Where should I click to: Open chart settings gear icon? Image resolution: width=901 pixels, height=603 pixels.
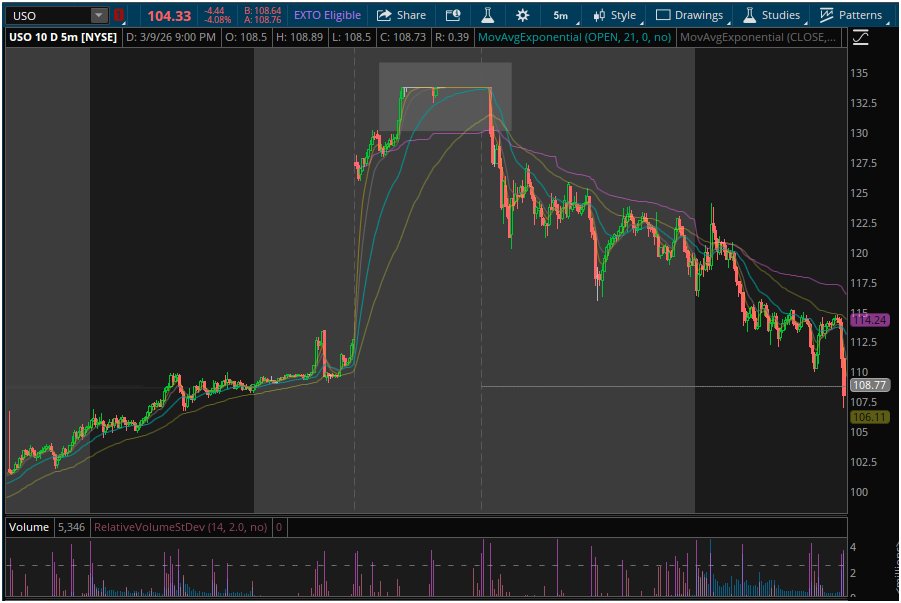pos(522,16)
